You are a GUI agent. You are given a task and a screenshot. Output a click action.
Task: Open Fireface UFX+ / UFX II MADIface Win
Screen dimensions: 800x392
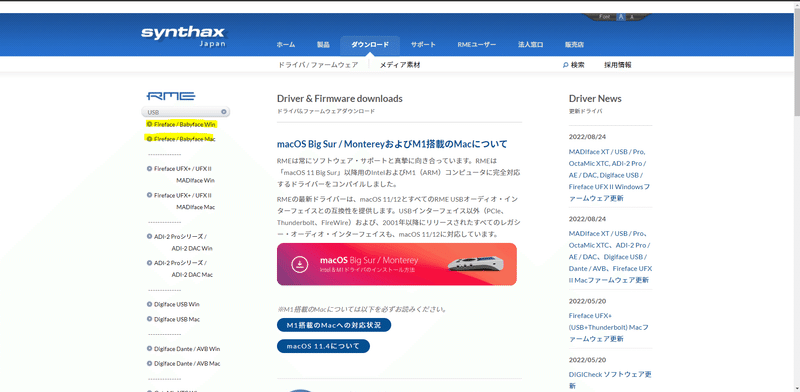click(181, 174)
